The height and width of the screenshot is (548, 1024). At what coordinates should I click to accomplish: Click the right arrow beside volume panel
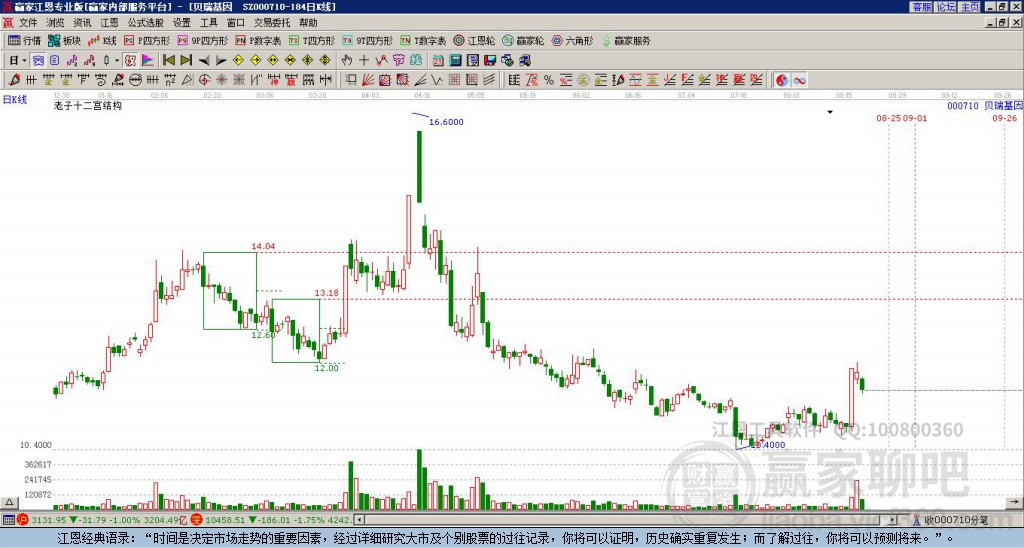(x=1014, y=503)
